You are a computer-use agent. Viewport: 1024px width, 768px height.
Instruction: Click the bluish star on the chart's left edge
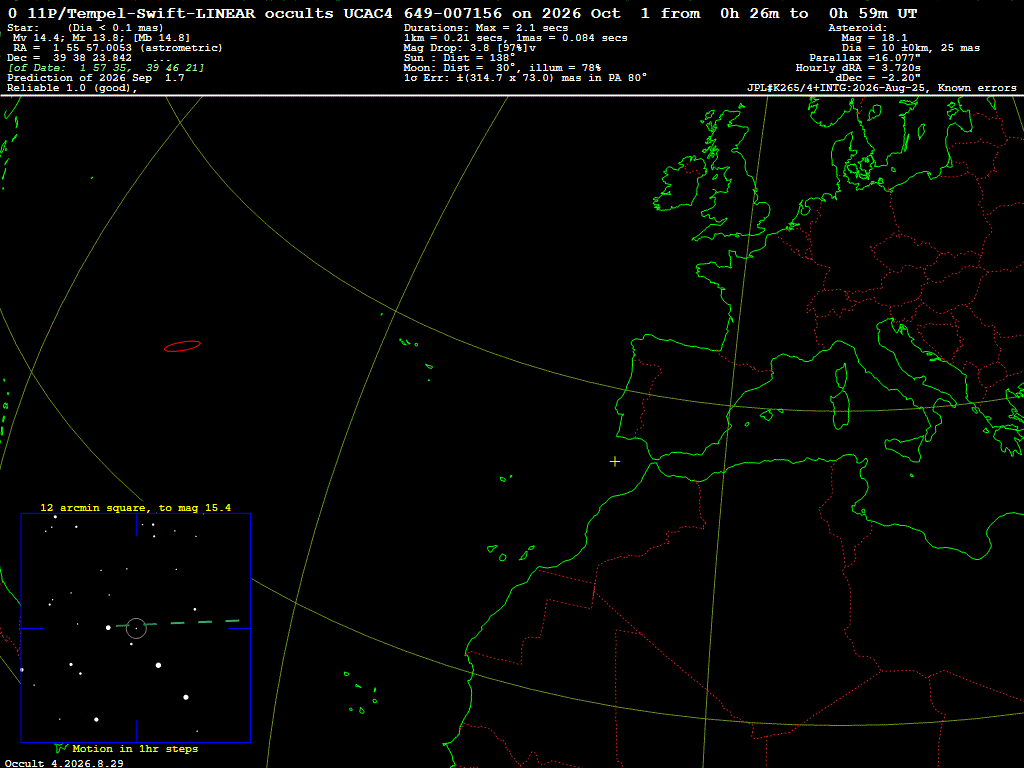click(22, 670)
